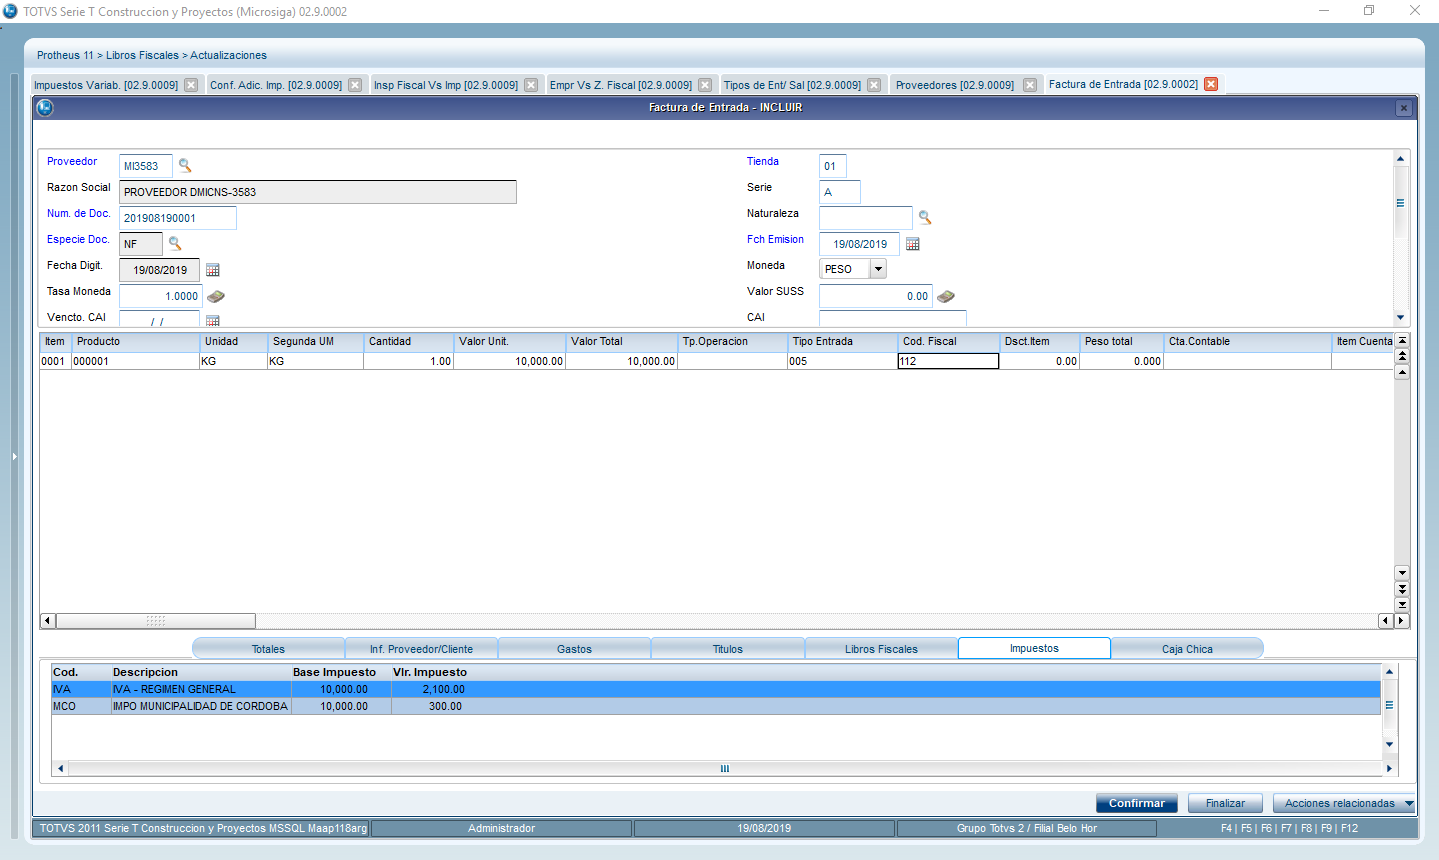Open the Fecha Digit. calendar icon
1439x860 pixels.
coord(213,270)
